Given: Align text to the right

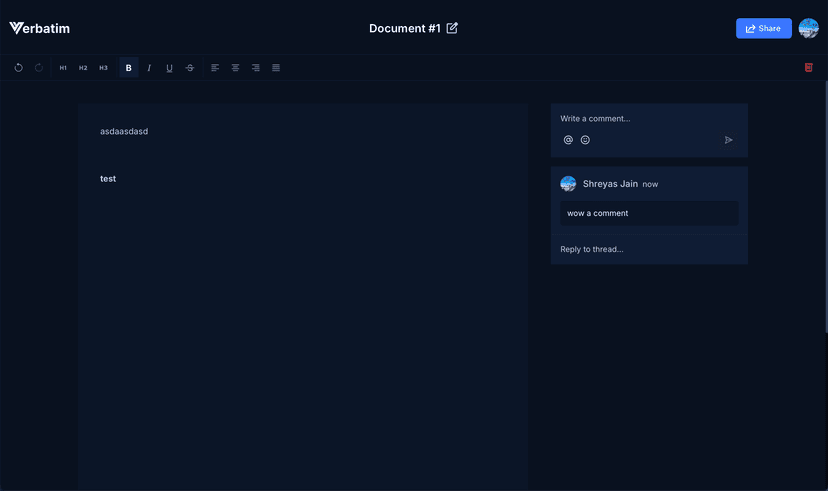Looking at the screenshot, I should coord(256,68).
